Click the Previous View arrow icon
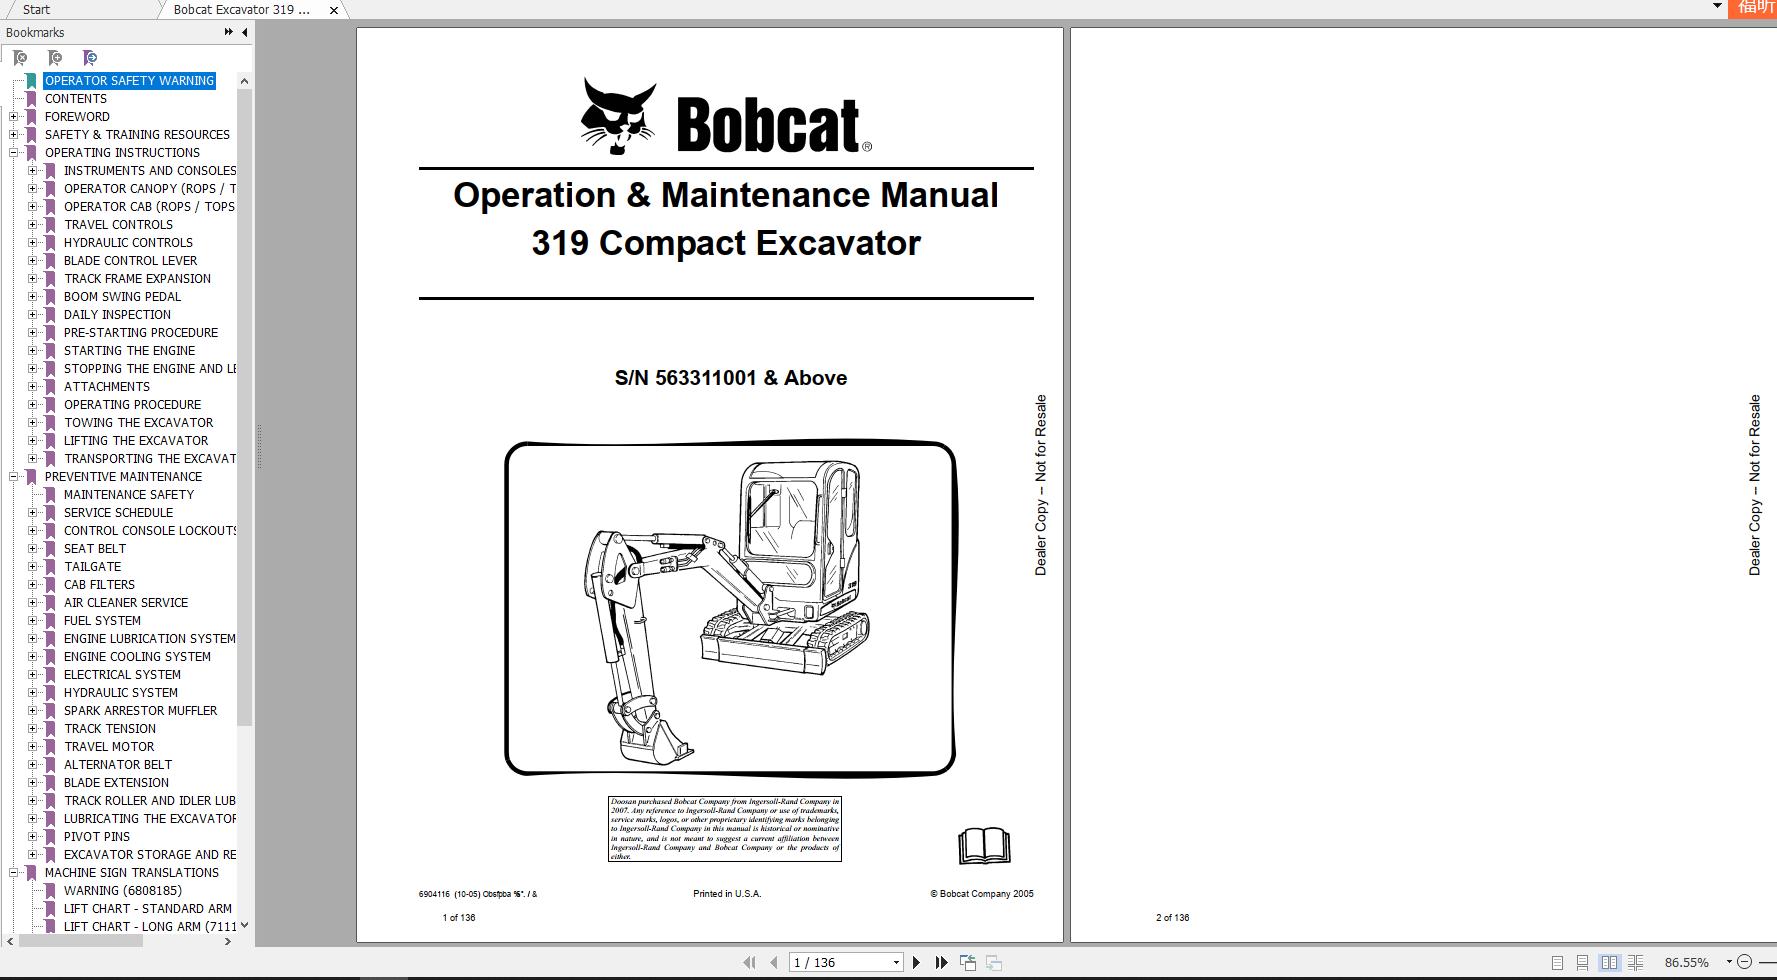1777x980 pixels. click(x=968, y=962)
